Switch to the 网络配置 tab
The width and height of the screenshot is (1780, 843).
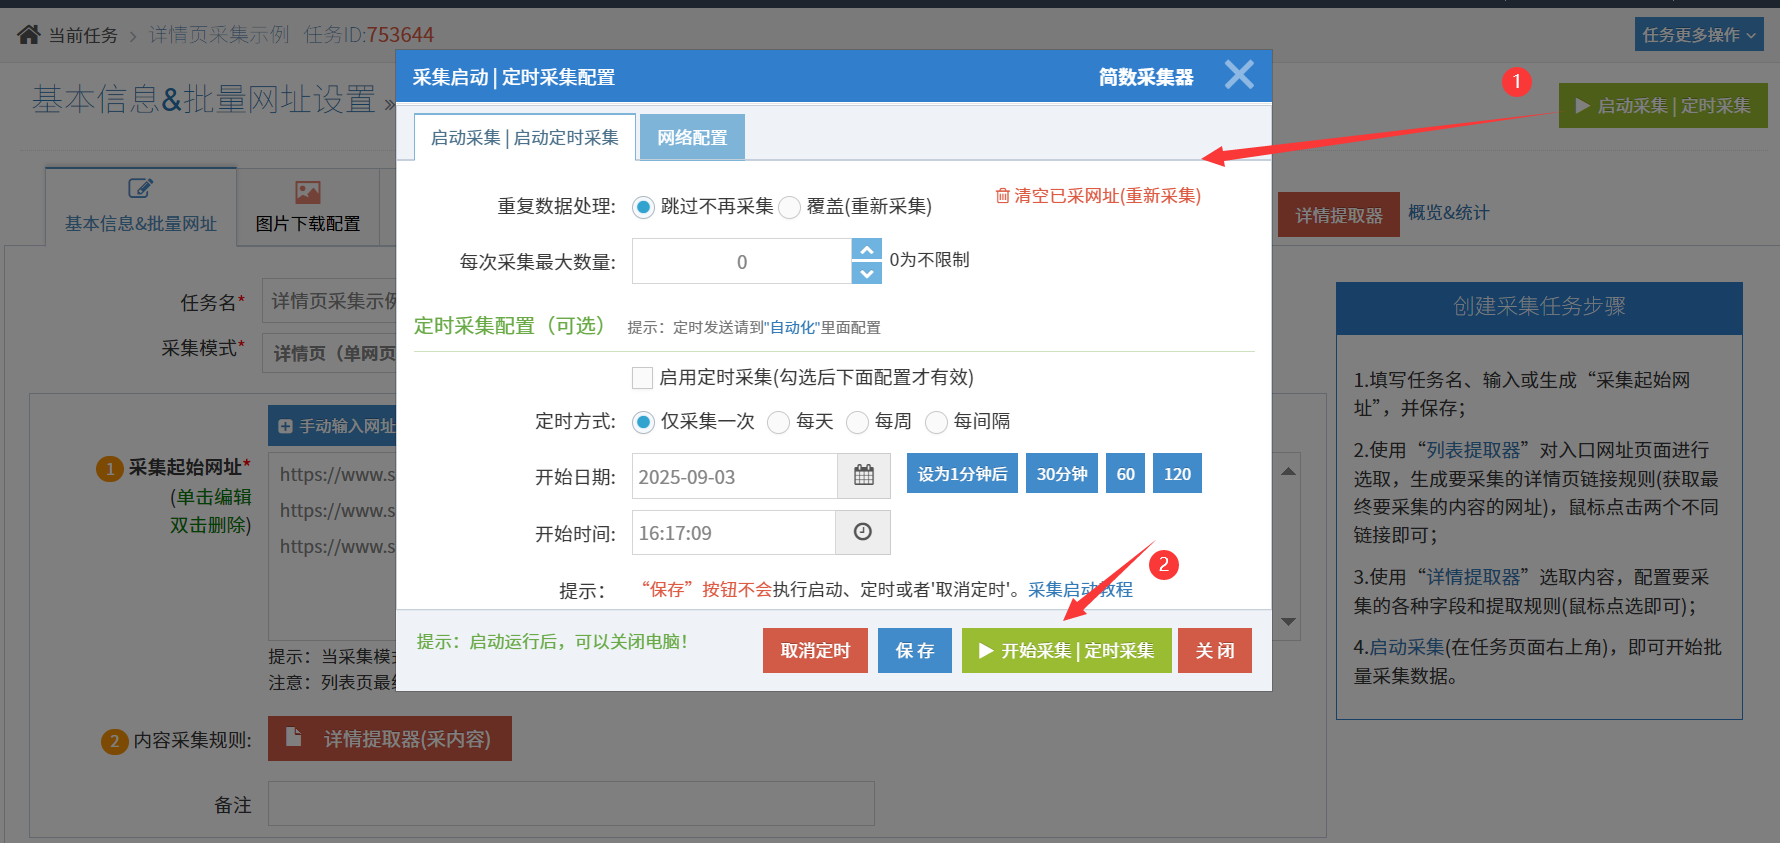pos(692,138)
